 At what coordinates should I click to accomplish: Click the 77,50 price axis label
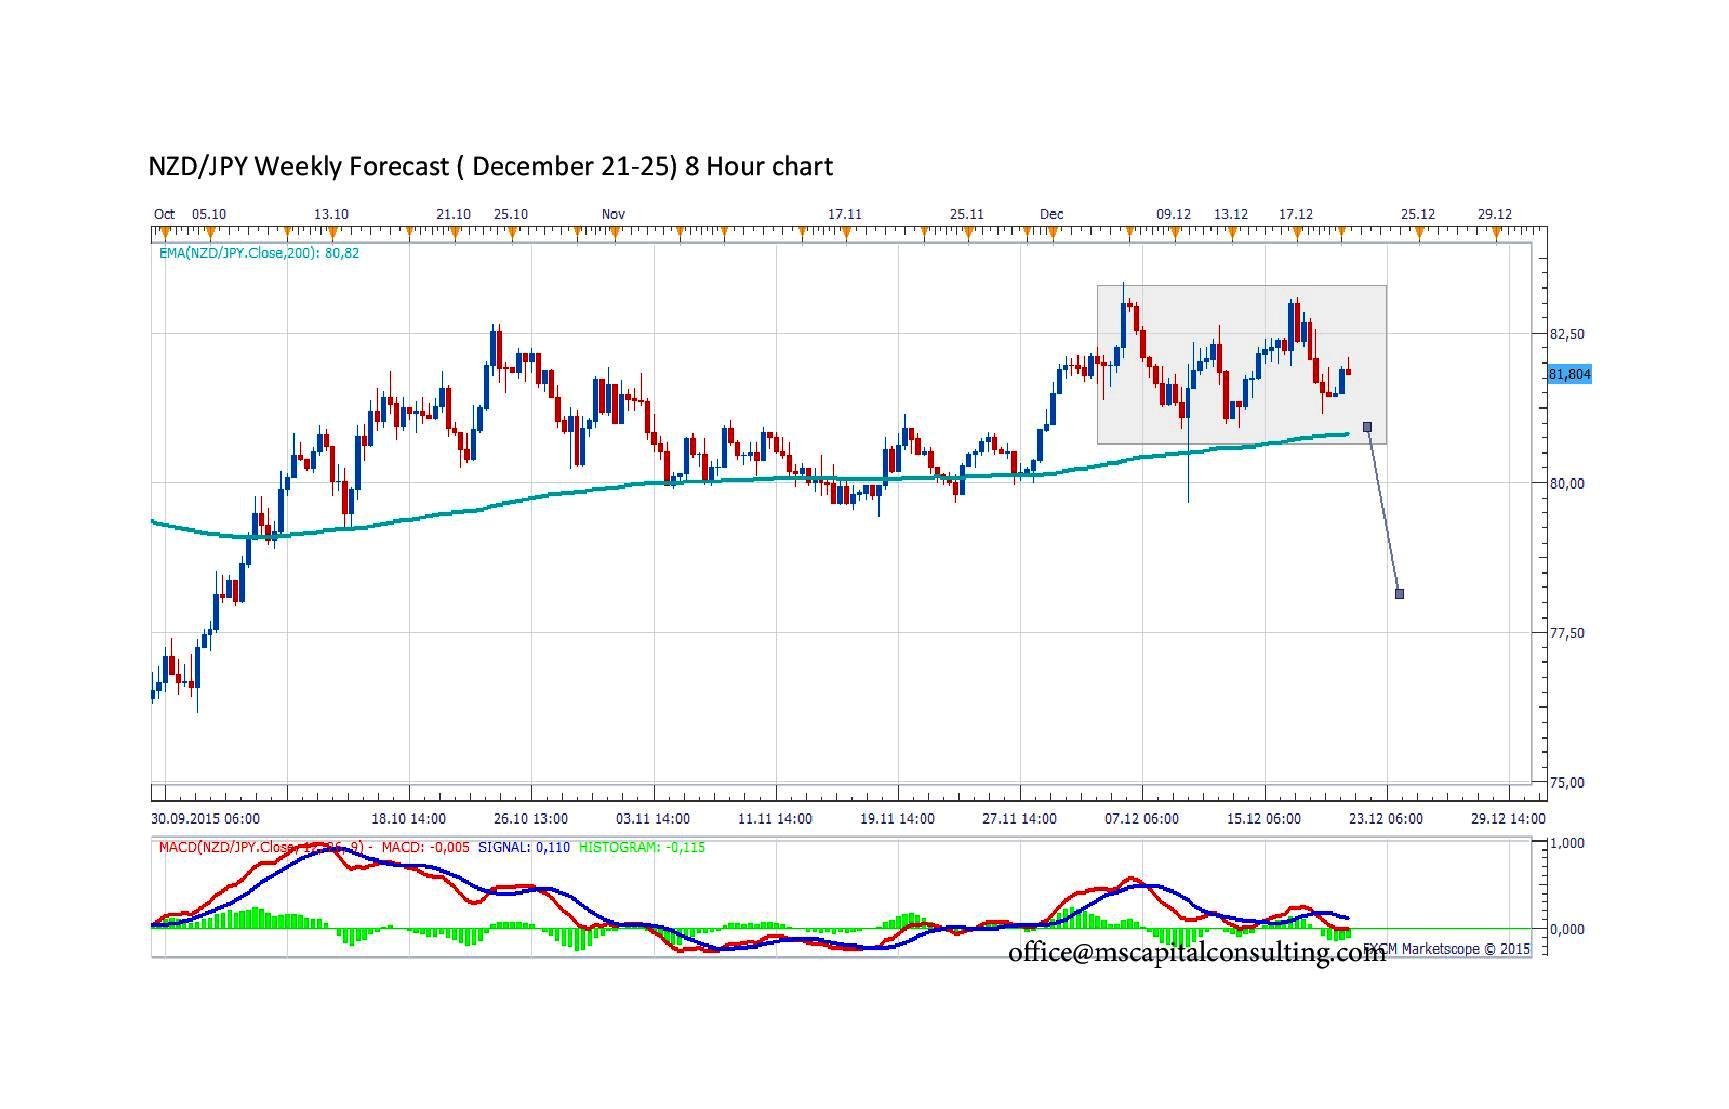click(1567, 633)
